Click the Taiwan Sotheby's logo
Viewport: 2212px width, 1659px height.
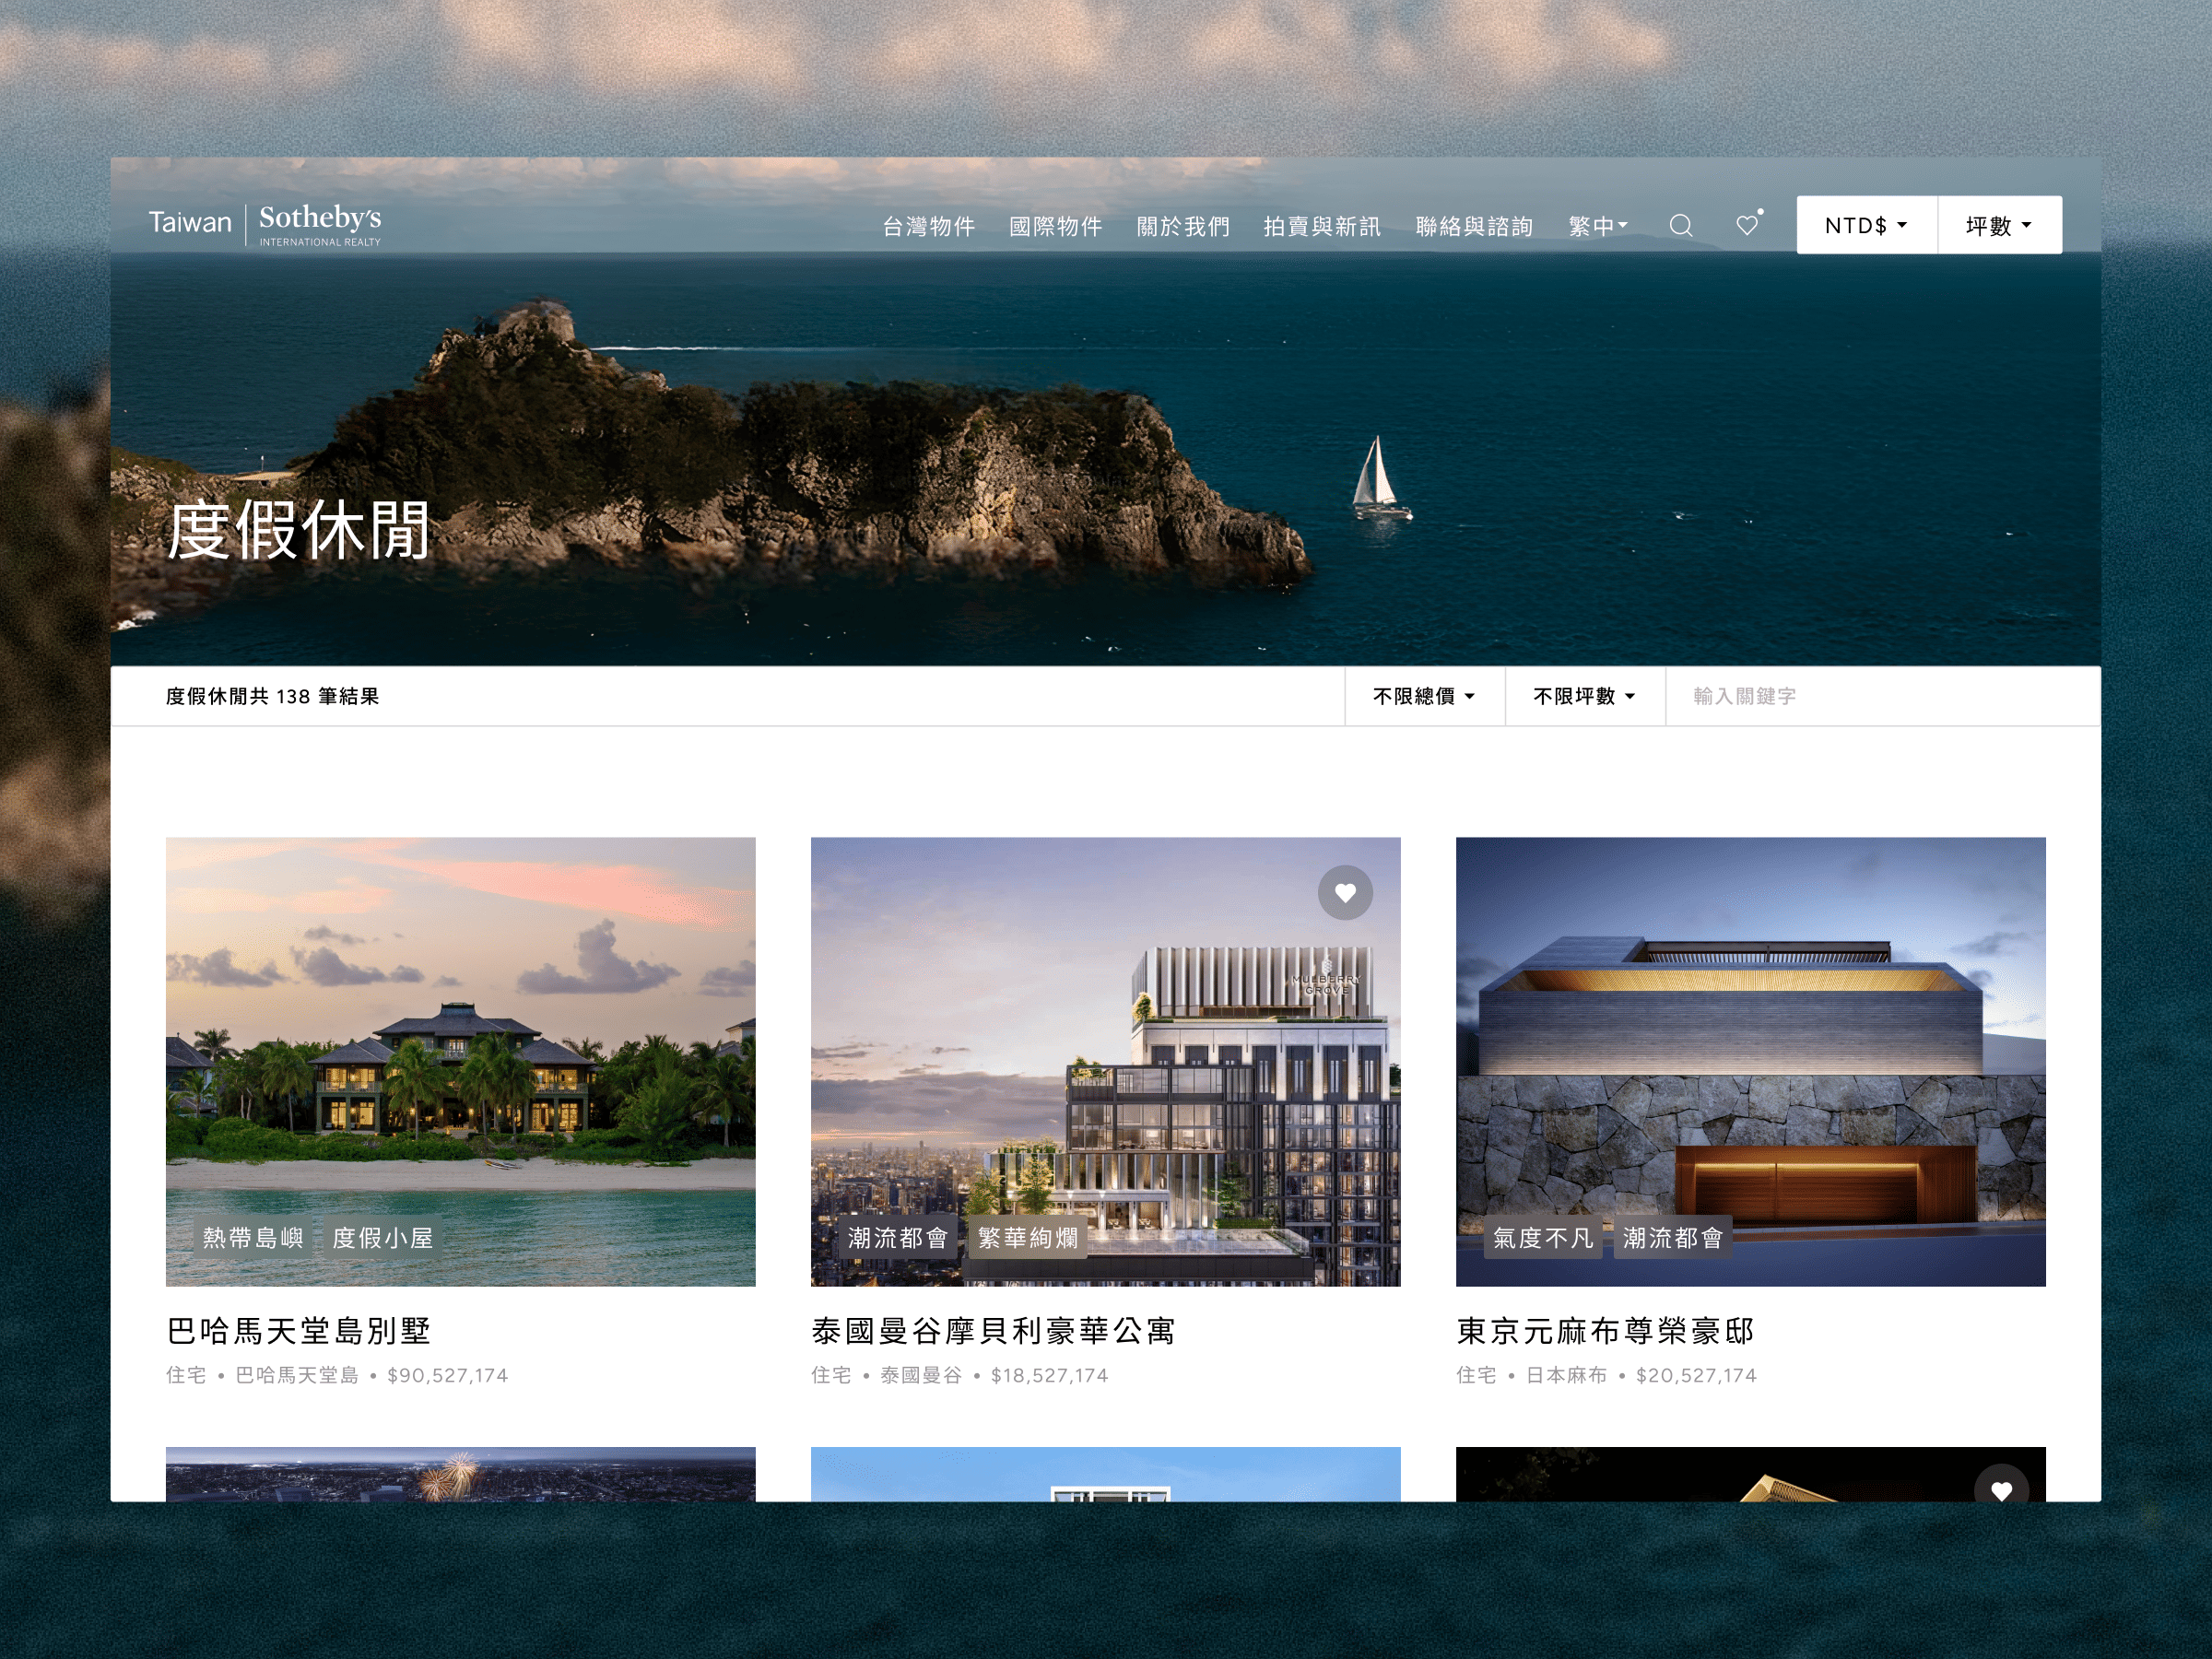(265, 225)
